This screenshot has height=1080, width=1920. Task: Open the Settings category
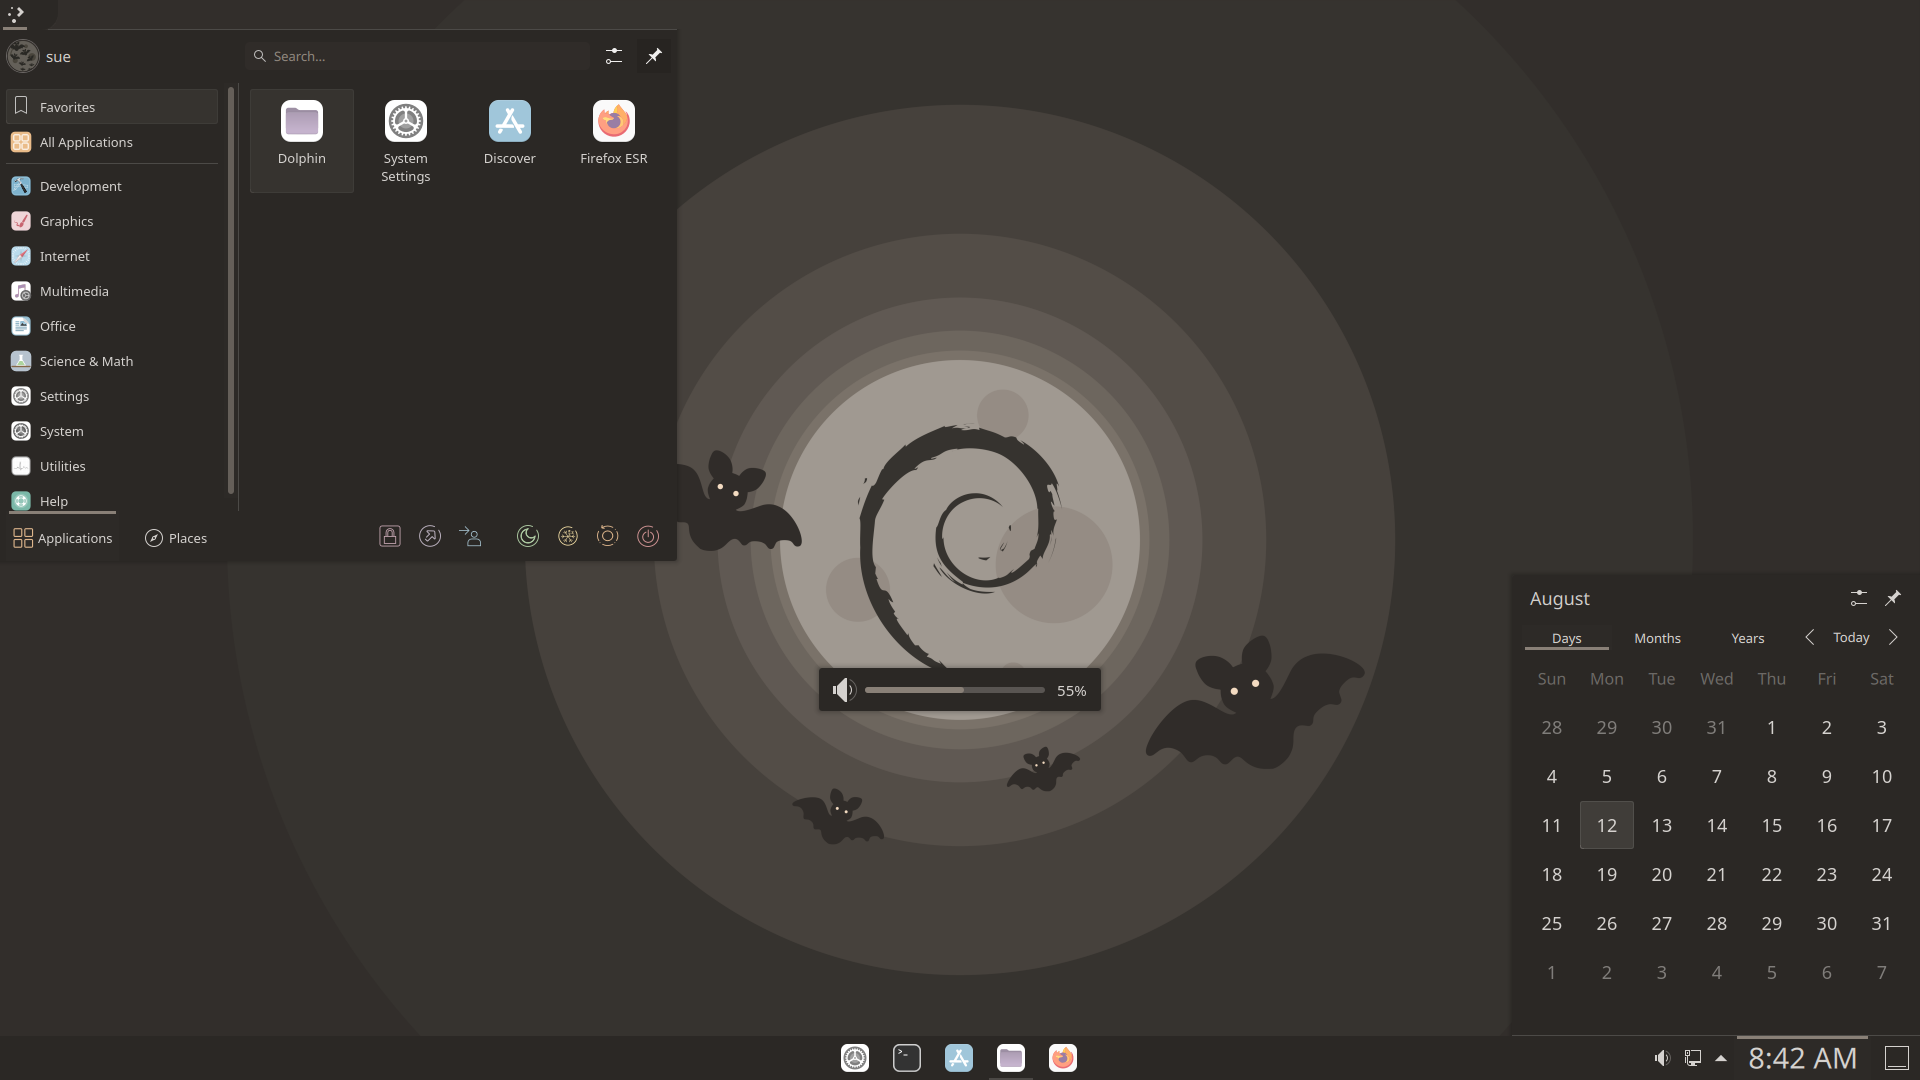112,396
